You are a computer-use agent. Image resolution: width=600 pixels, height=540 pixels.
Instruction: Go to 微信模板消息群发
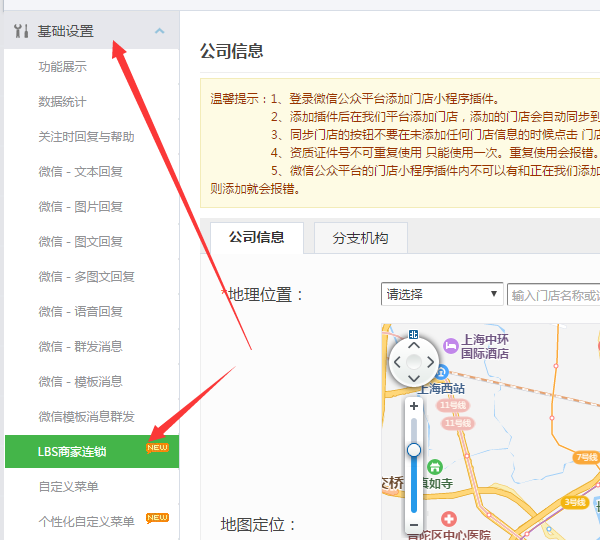click(86, 416)
